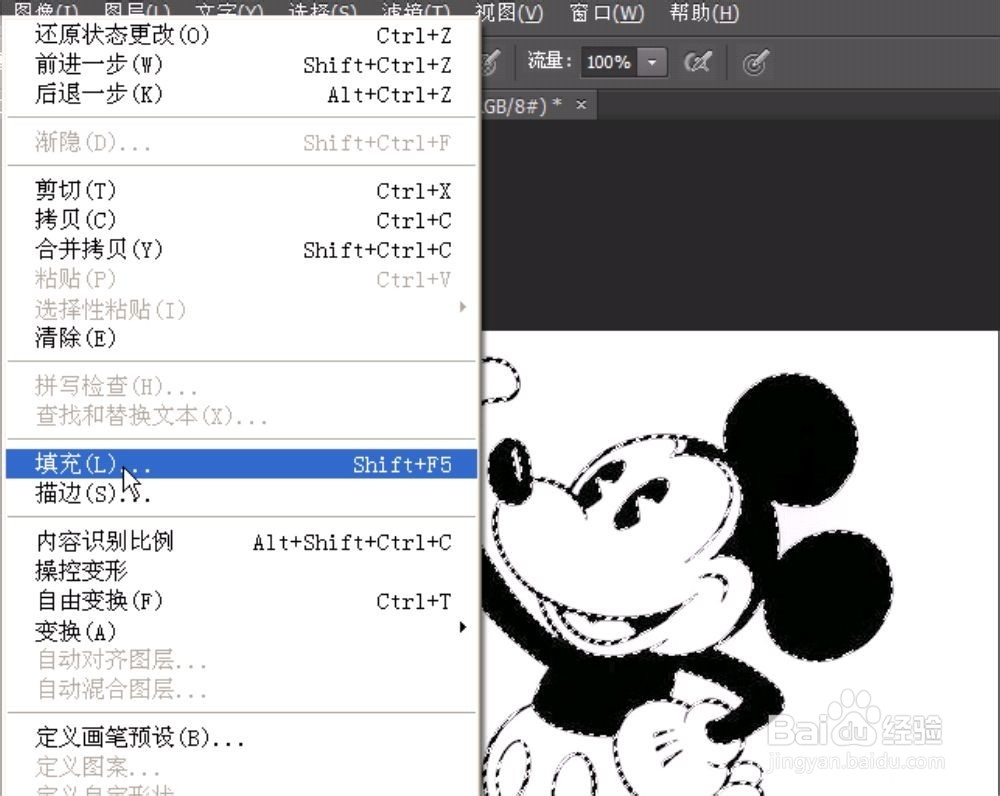Viewport: 1000px width, 796px height.
Task: Switch to the open document tab
Action: (x=531, y=103)
